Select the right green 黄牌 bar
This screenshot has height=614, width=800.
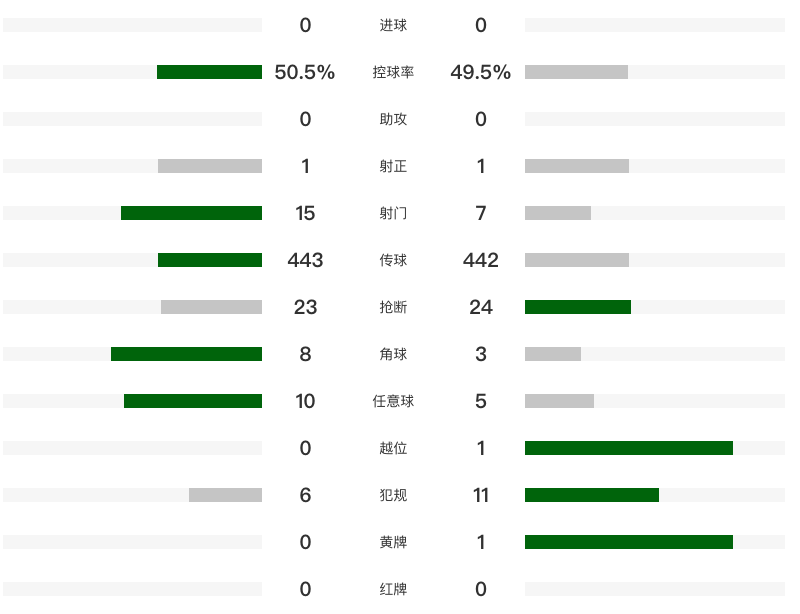point(629,542)
